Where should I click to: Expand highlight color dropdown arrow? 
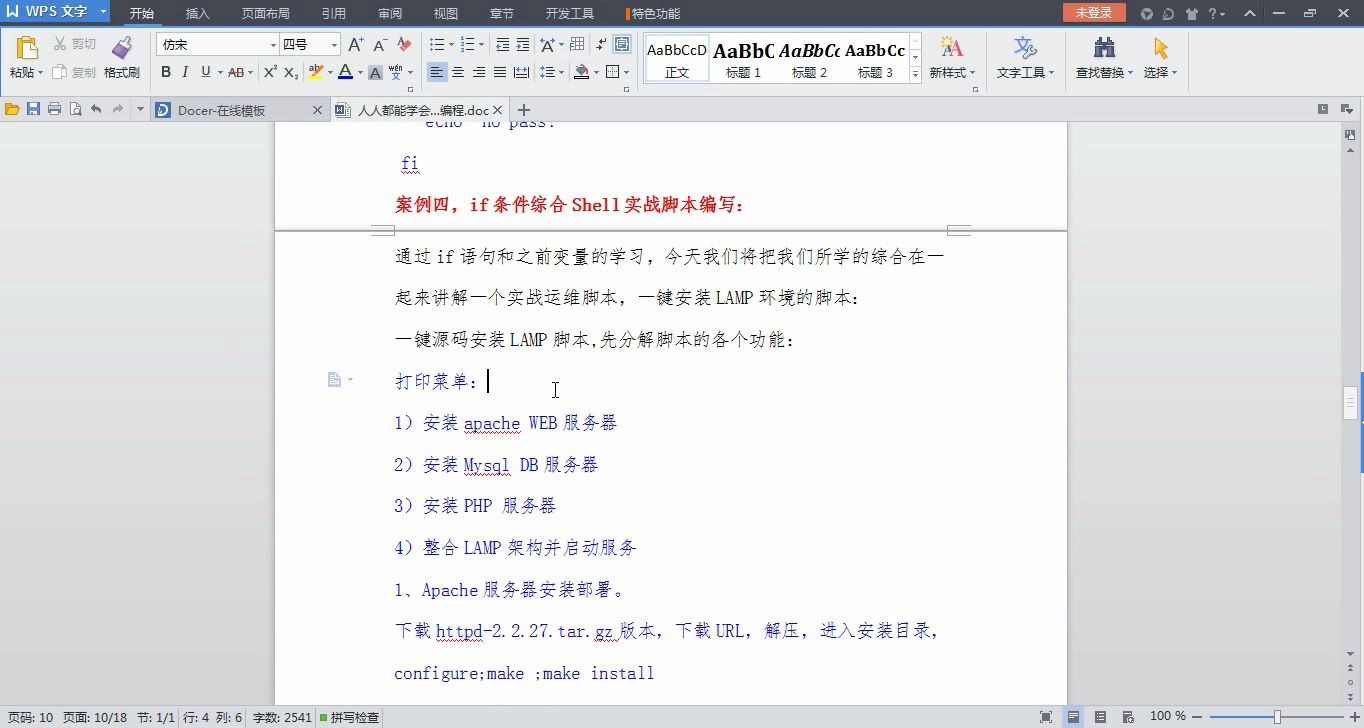329,72
